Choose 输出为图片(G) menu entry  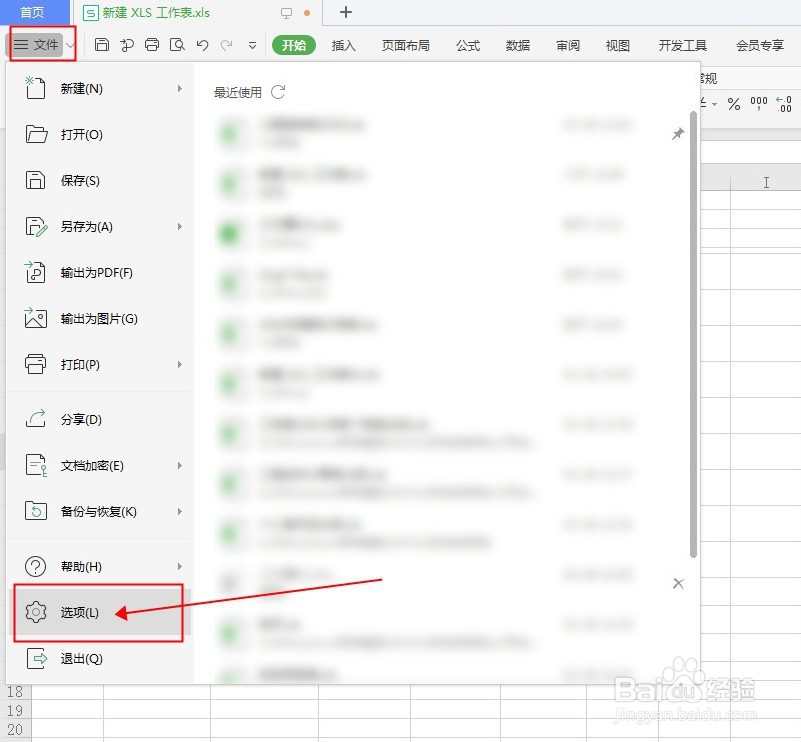(x=100, y=319)
